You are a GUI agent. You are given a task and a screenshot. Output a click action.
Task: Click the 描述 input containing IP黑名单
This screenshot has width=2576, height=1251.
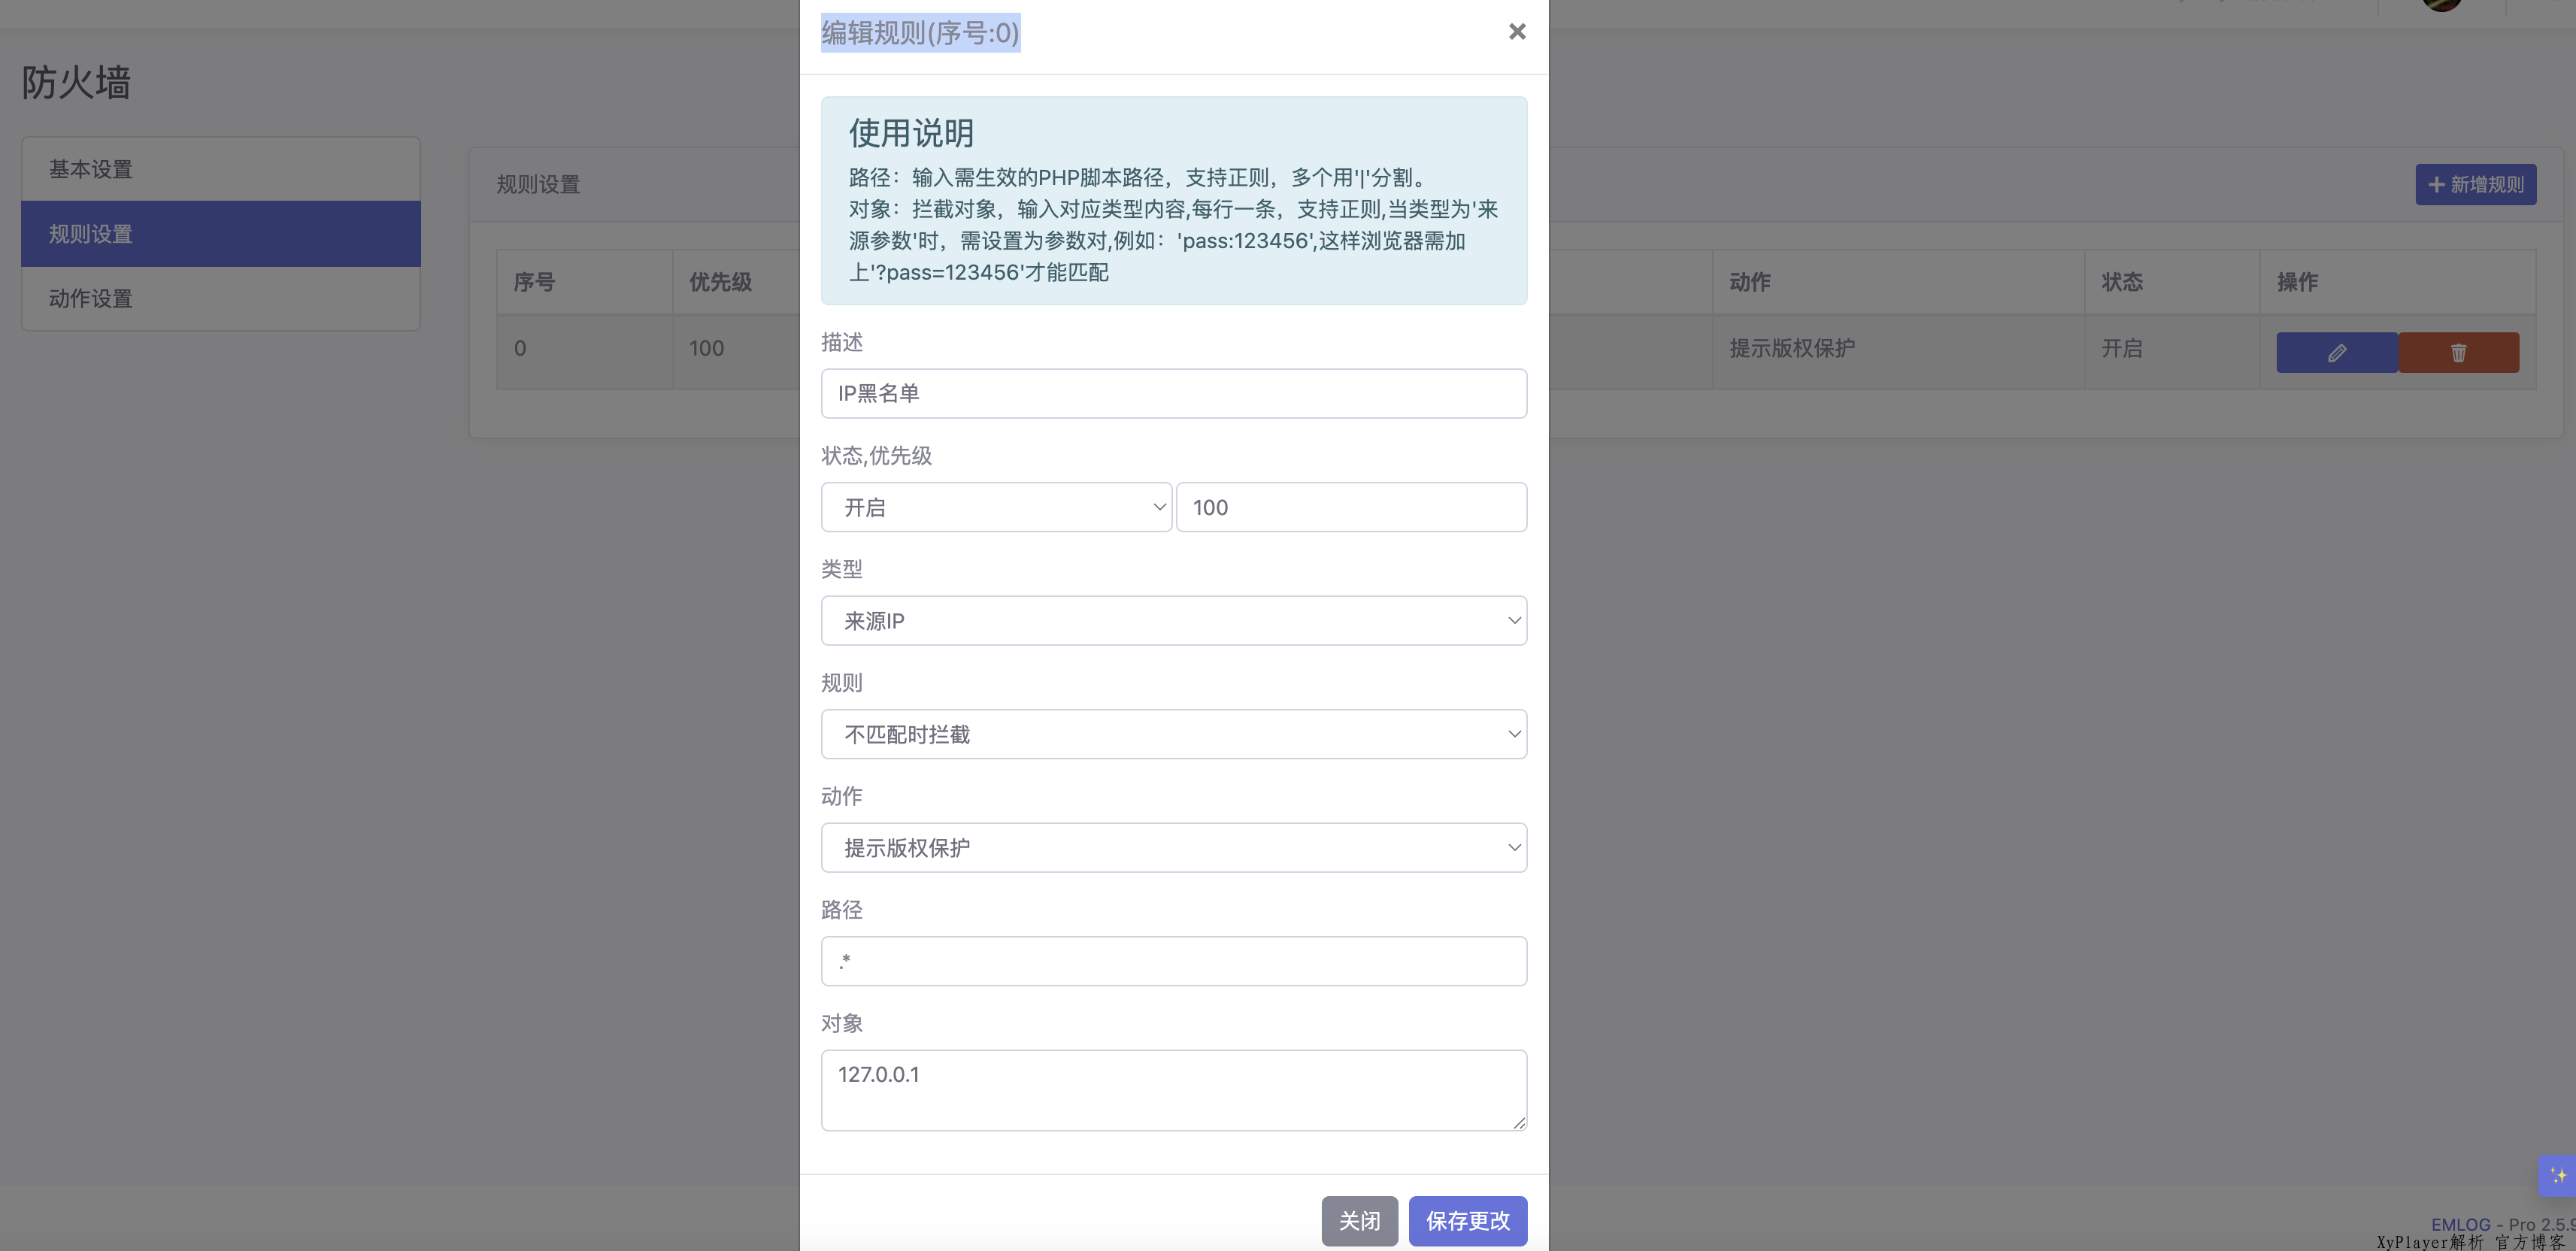(x=1173, y=393)
